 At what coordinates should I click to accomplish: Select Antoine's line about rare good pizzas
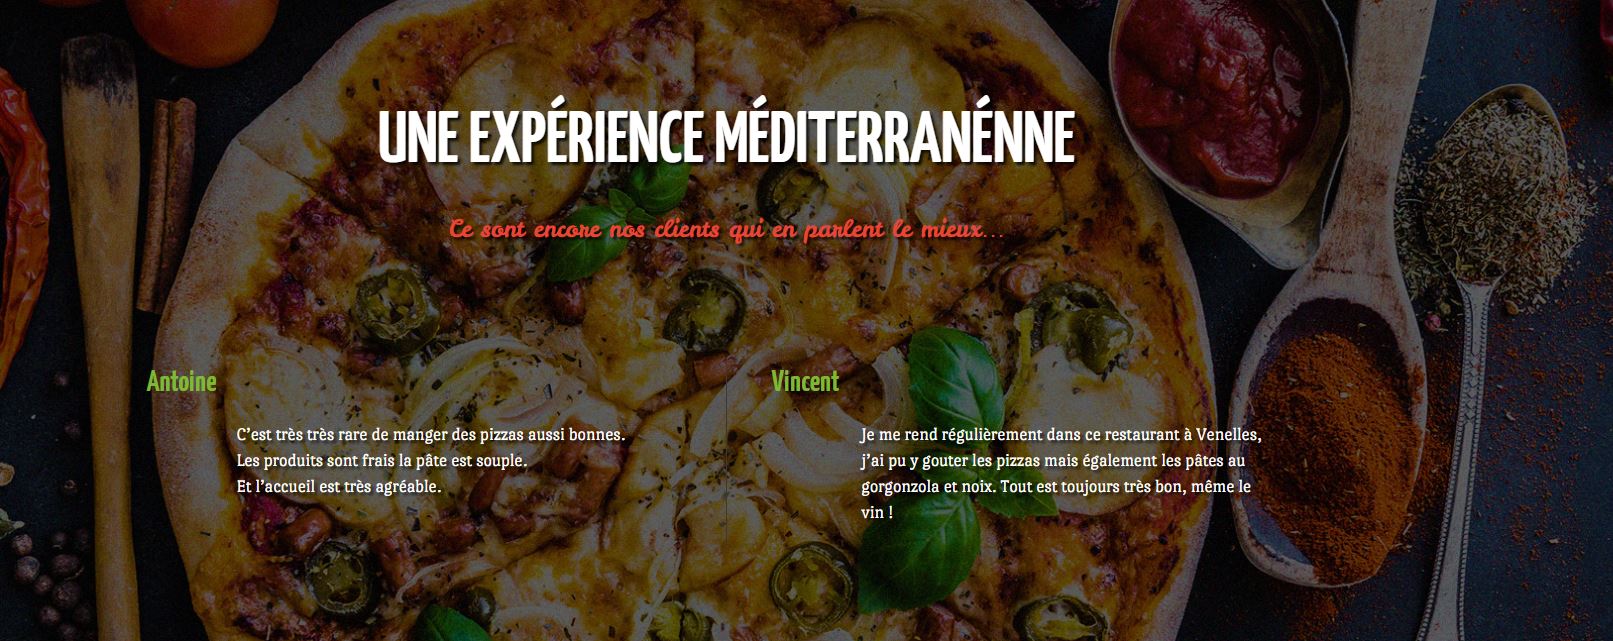point(431,435)
